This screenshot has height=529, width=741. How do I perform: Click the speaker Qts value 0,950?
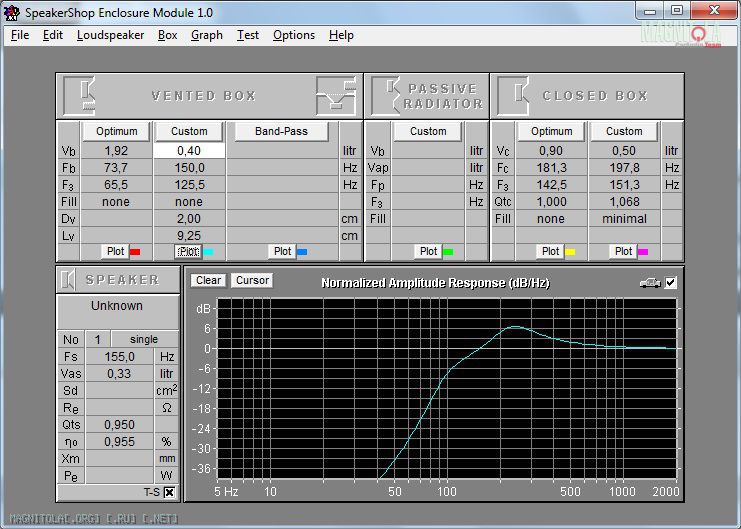click(x=119, y=425)
